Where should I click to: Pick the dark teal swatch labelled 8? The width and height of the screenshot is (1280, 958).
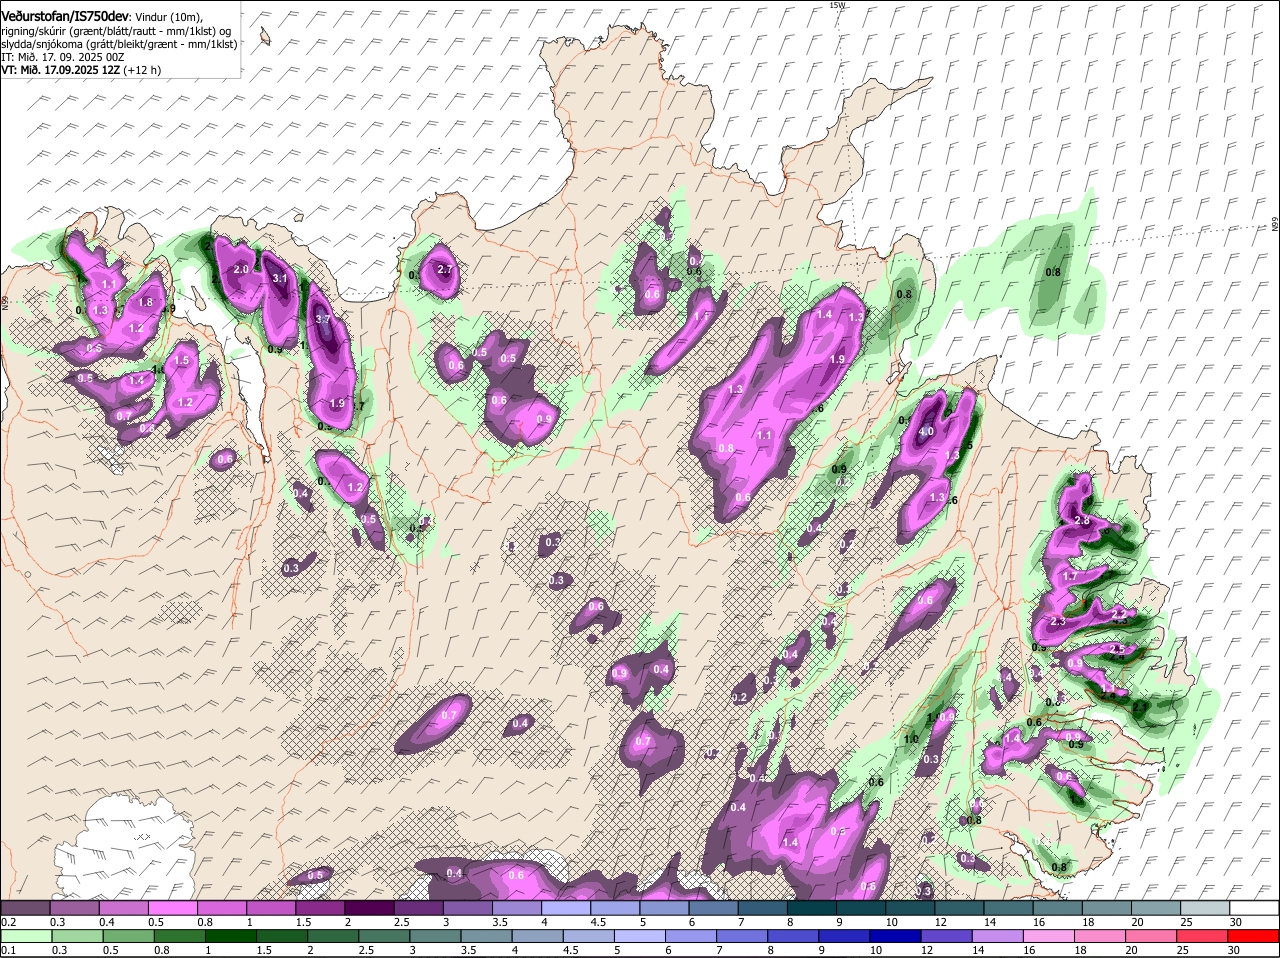click(x=810, y=908)
